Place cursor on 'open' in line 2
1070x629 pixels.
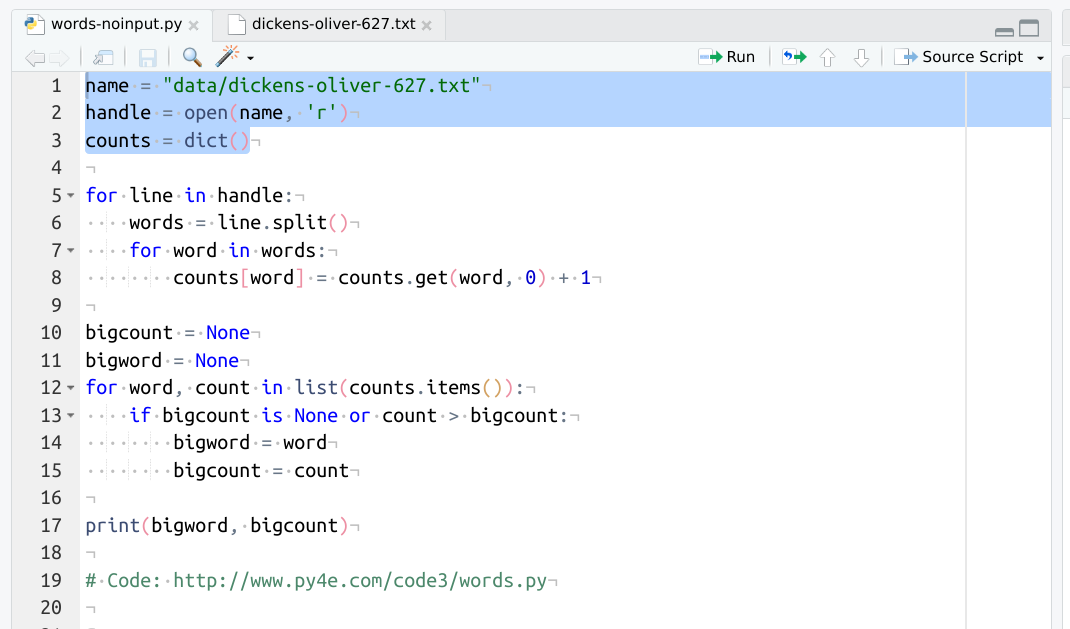point(206,113)
